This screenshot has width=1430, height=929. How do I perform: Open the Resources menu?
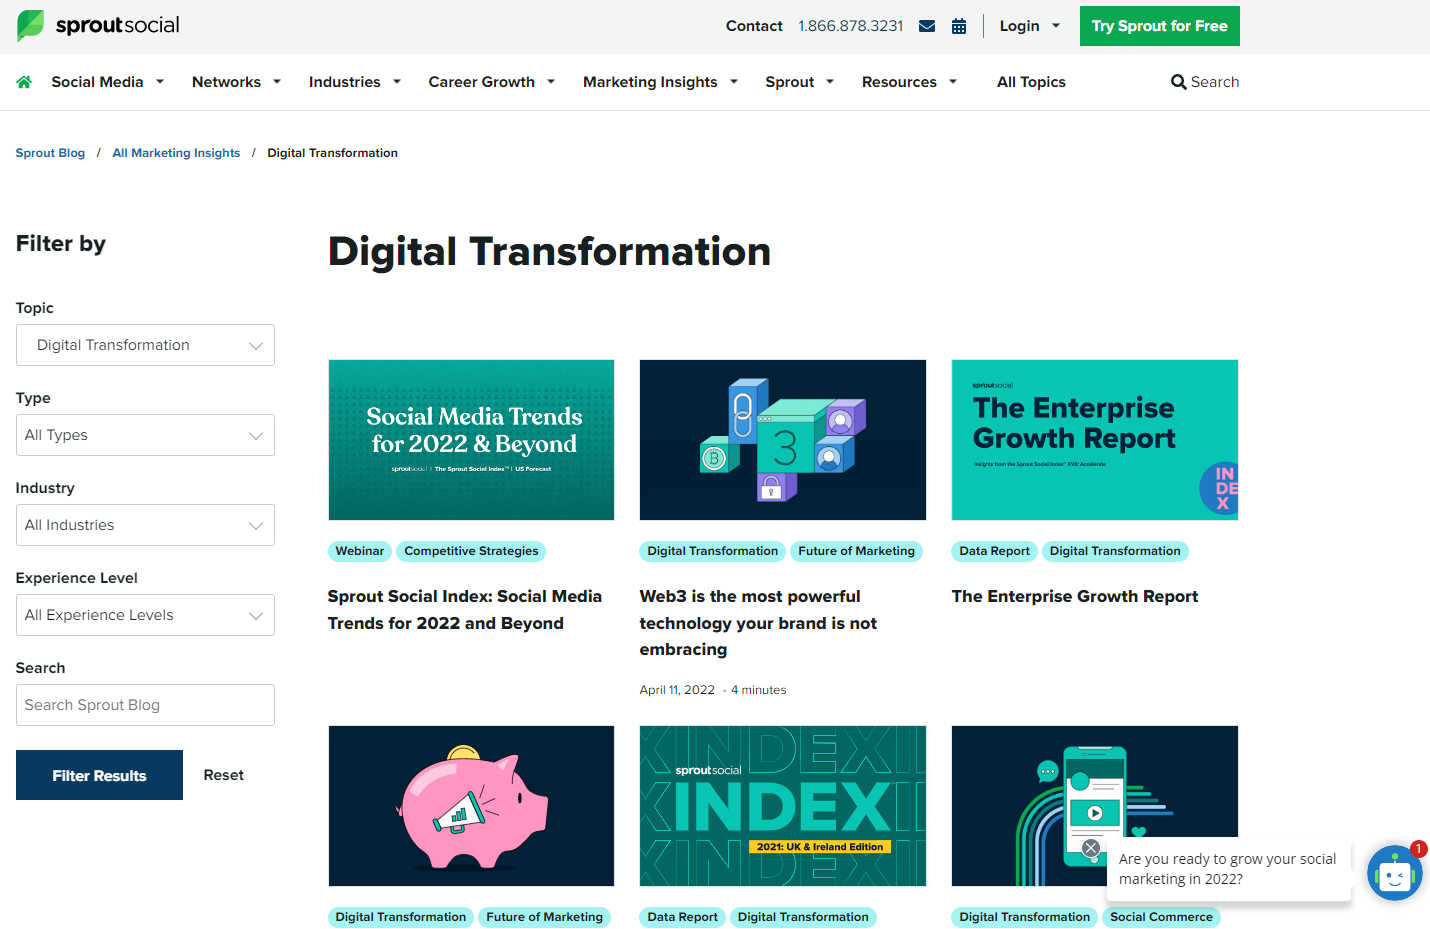(x=909, y=82)
